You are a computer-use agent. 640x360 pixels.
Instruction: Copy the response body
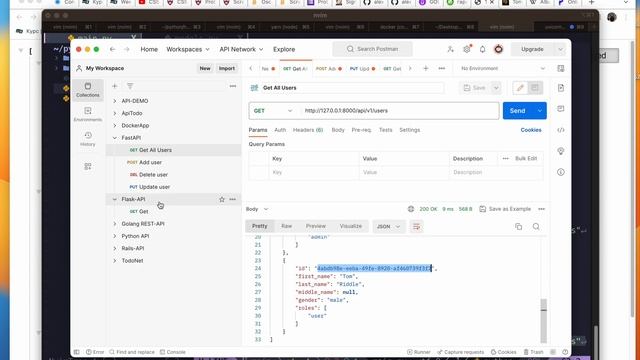[x=518, y=227]
